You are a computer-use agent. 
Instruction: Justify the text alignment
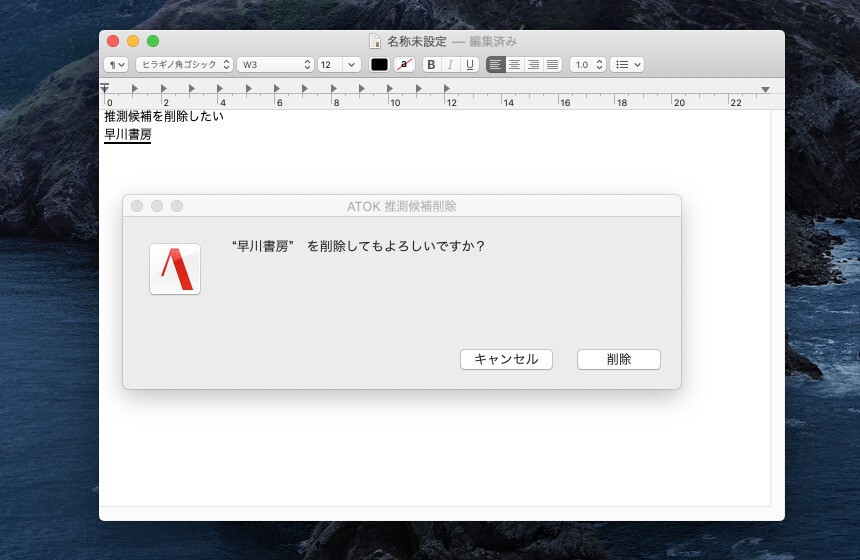(552, 64)
